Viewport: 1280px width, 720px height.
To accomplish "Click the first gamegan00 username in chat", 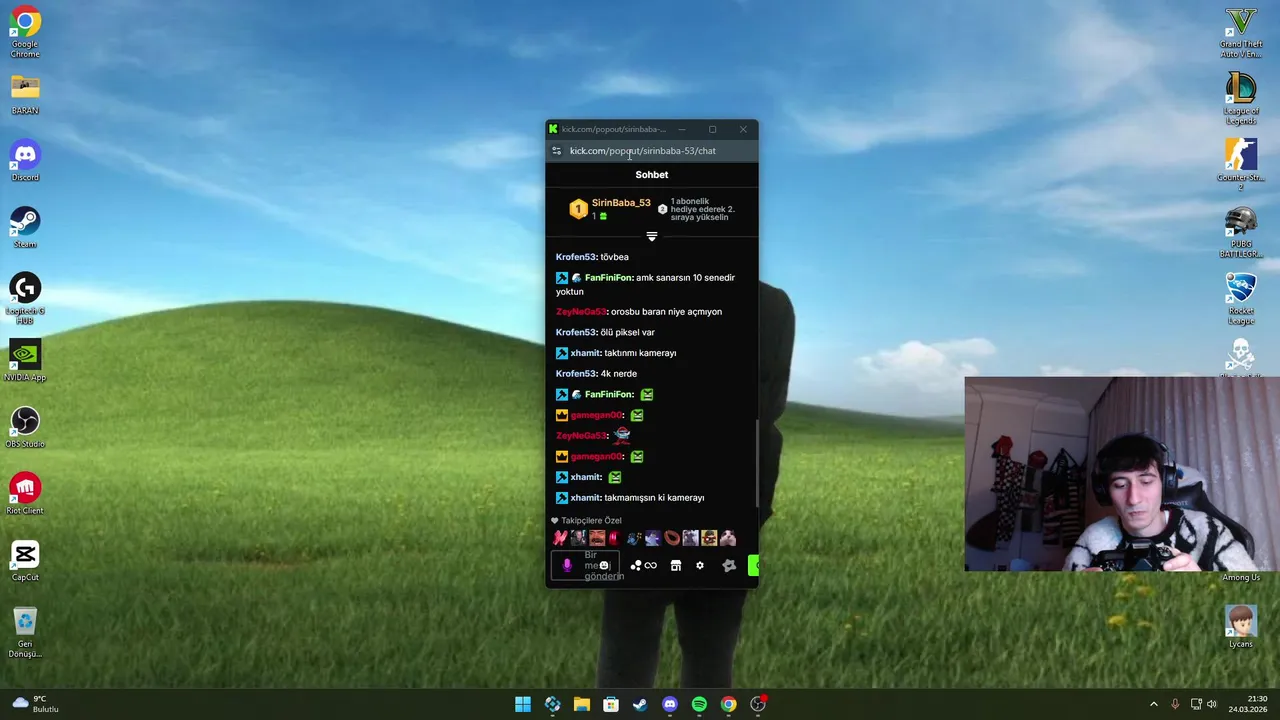I will coord(597,415).
